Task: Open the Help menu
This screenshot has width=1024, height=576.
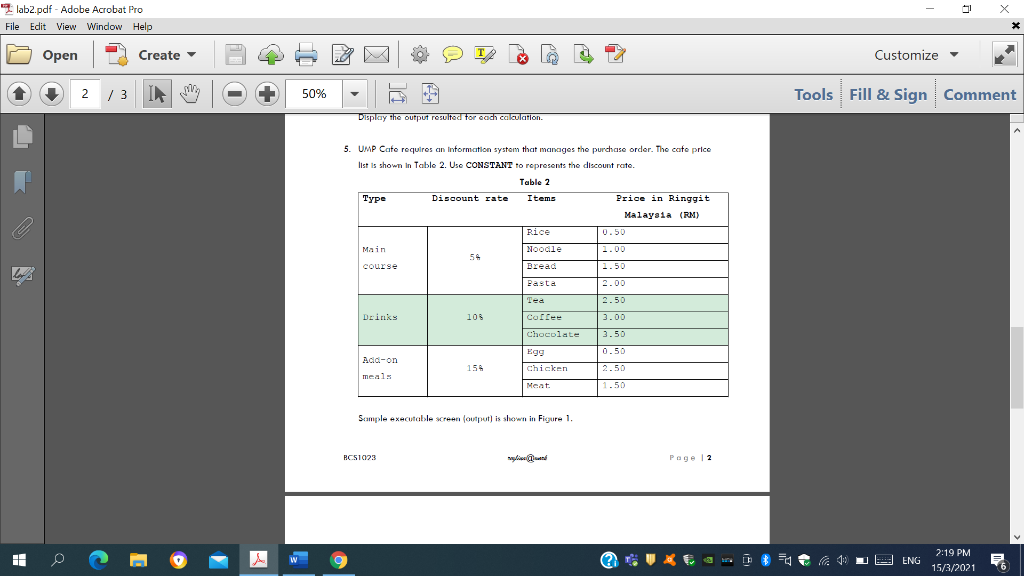Action: [142, 27]
